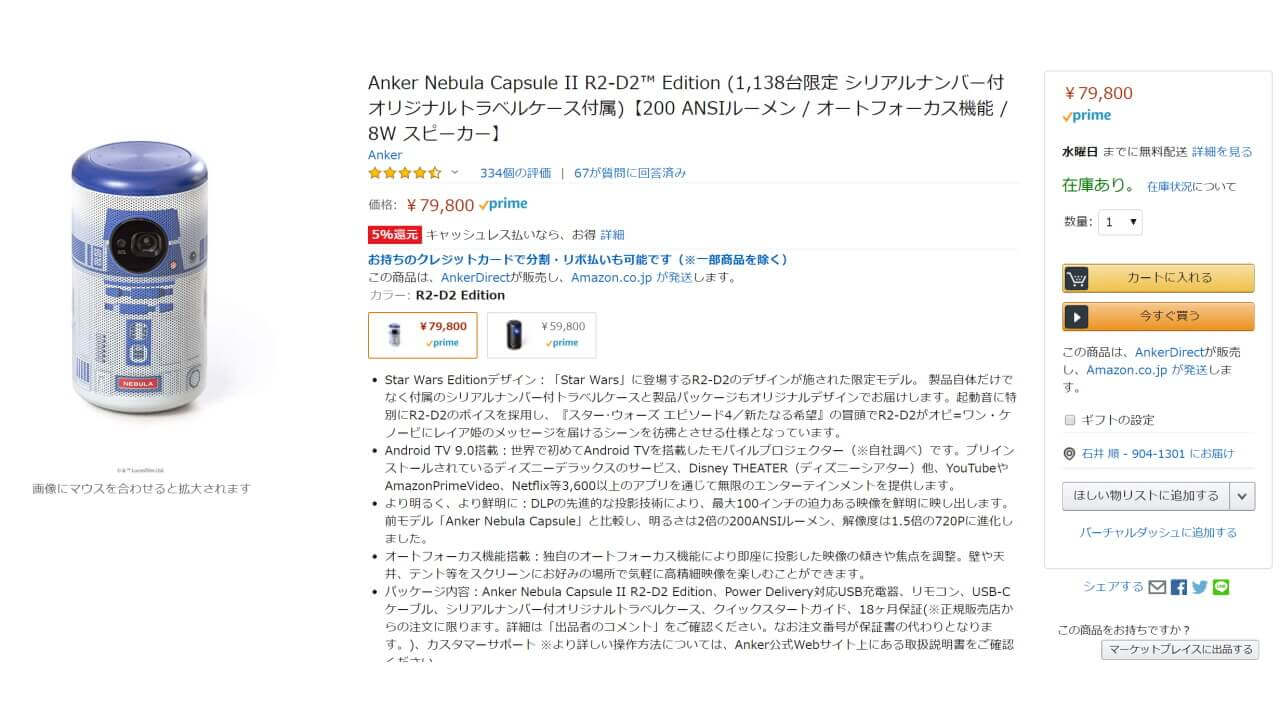The width and height of the screenshot is (1280, 720).
Task: Click the play icon on 今すぐ買う
Action: pyautogui.click(x=1076, y=316)
